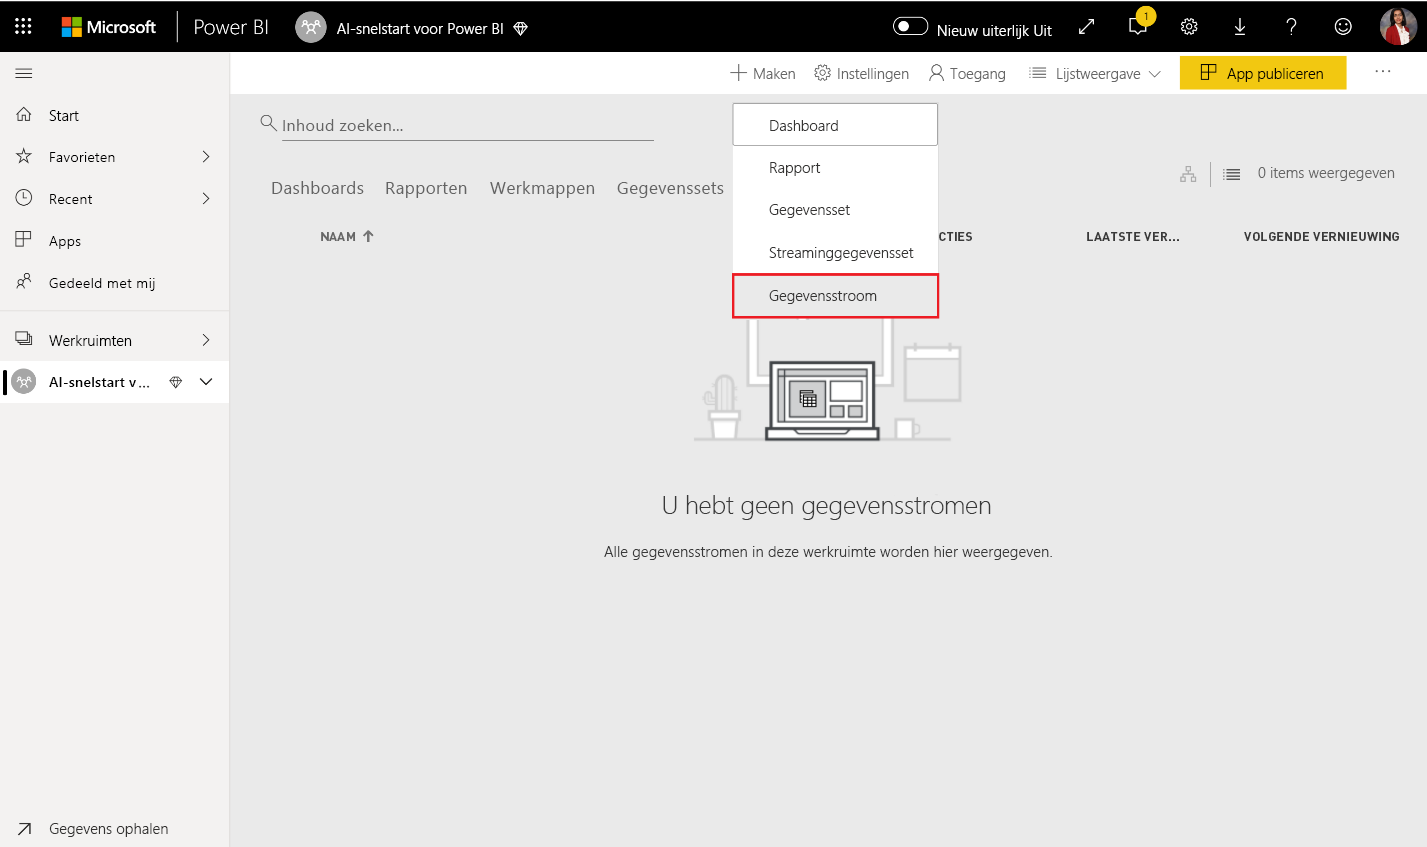This screenshot has height=847, width=1427.
Task: Collapse the AI-snelstart workspace chevron
Action: (x=206, y=382)
